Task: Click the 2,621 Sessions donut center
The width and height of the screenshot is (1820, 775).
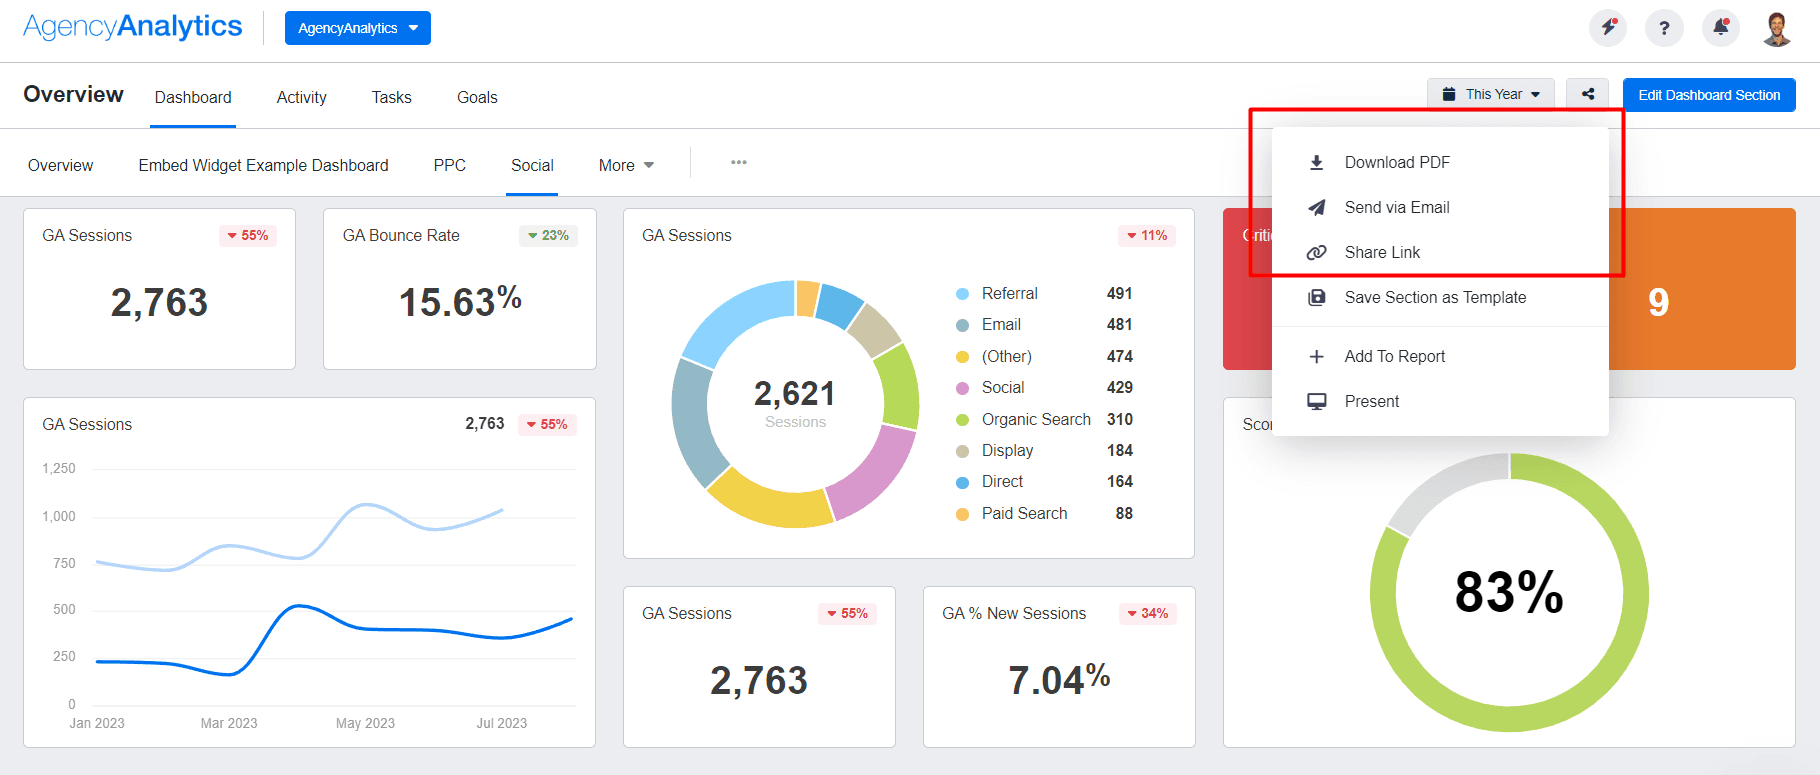Action: [795, 402]
